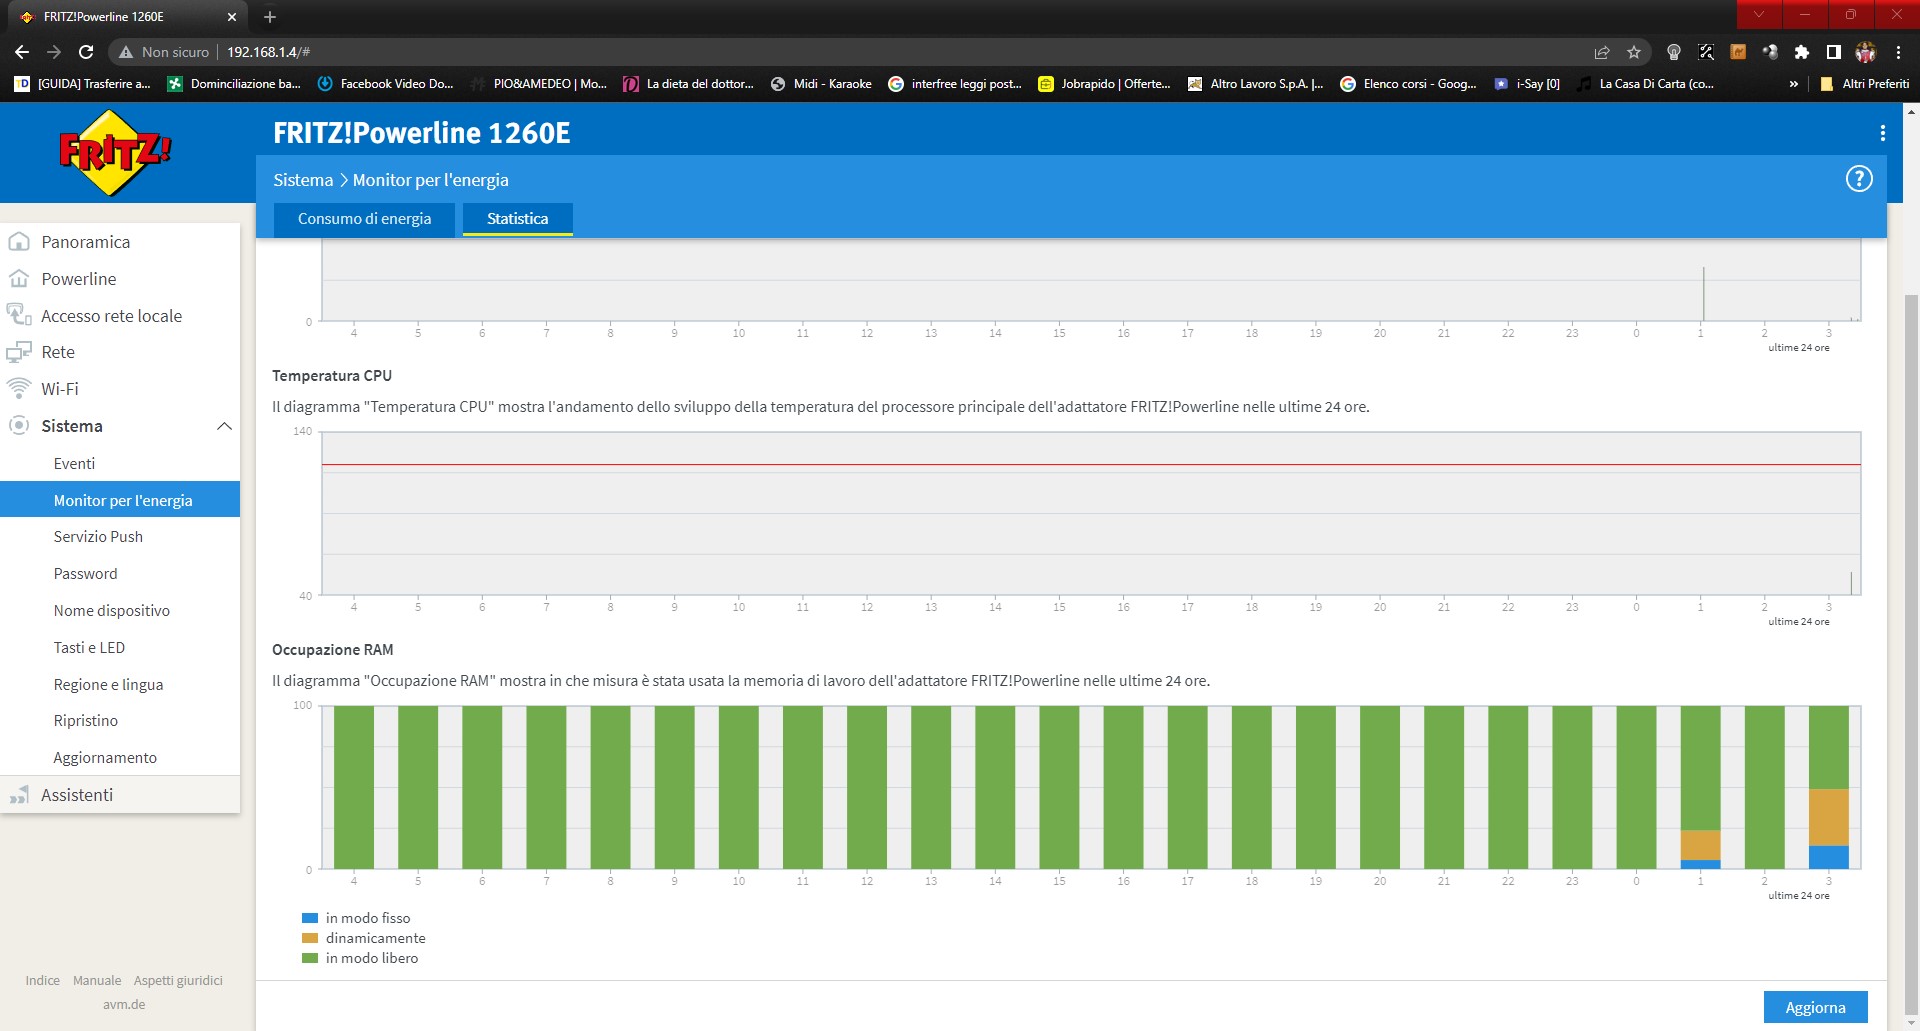This screenshot has width=1920, height=1031.
Task: Reload the page with refresh icon
Action: click(x=86, y=52)
